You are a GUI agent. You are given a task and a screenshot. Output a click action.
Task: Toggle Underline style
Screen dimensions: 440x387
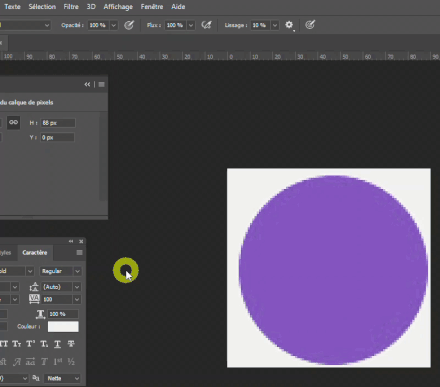pos(57,344)
